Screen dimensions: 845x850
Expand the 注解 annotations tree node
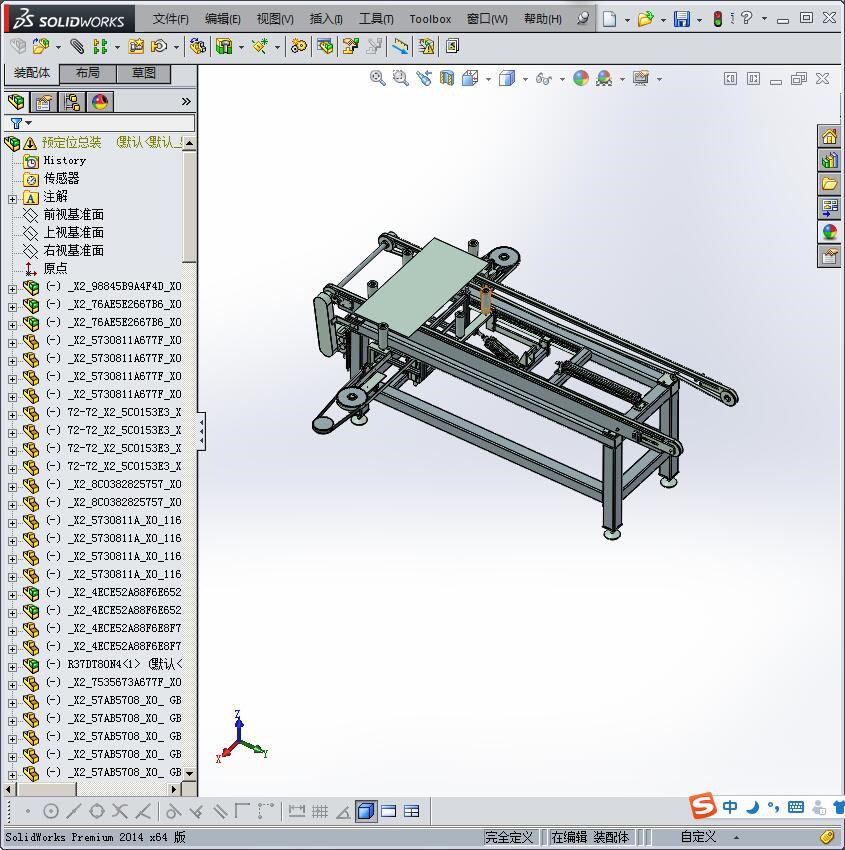click(x=12, y=199)
